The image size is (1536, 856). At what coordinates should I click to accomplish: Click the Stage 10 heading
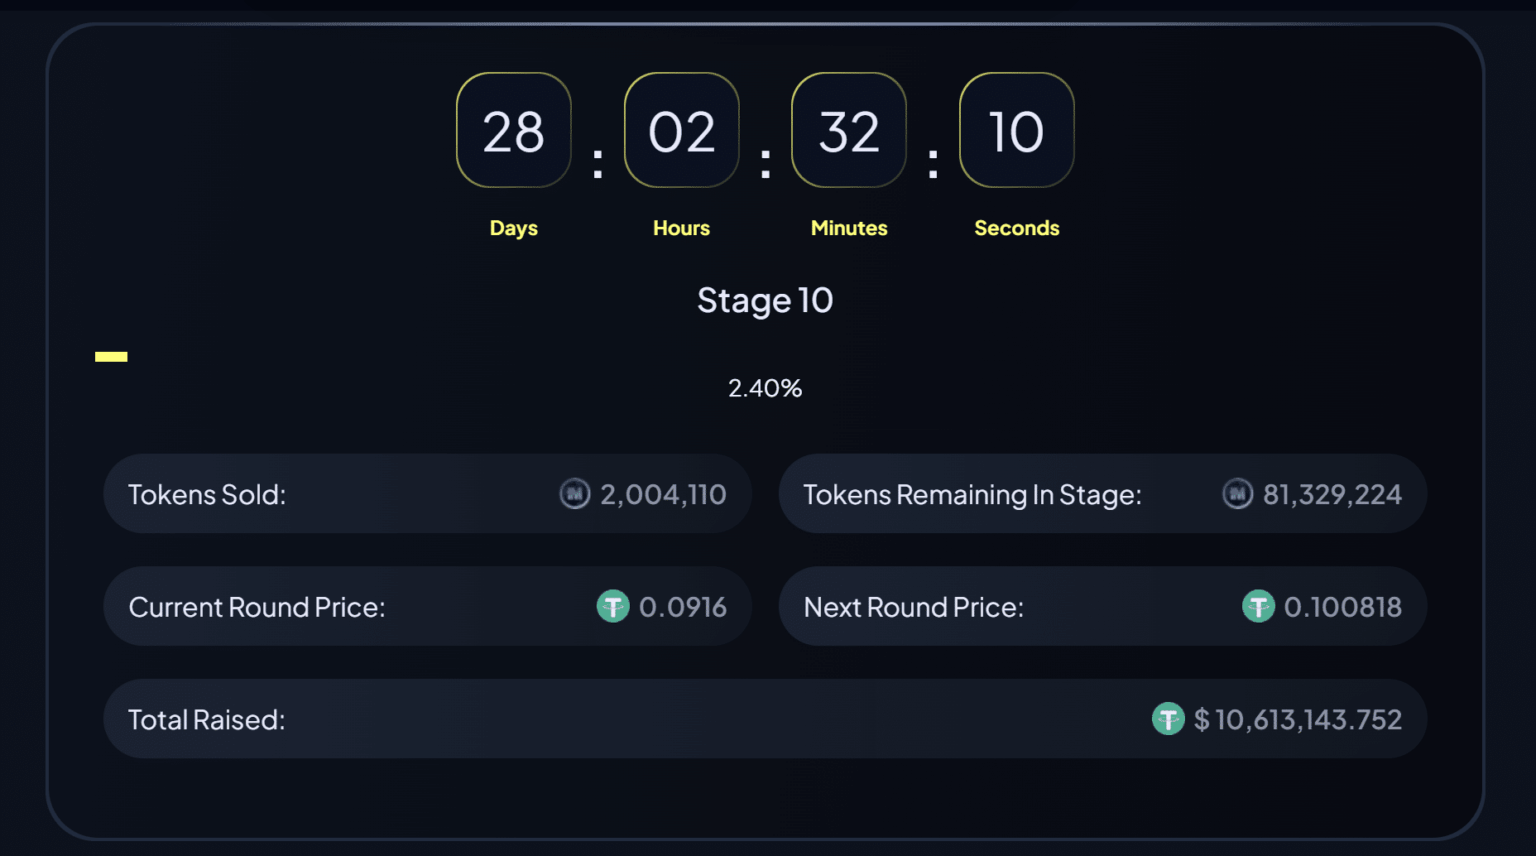[764, 300]
